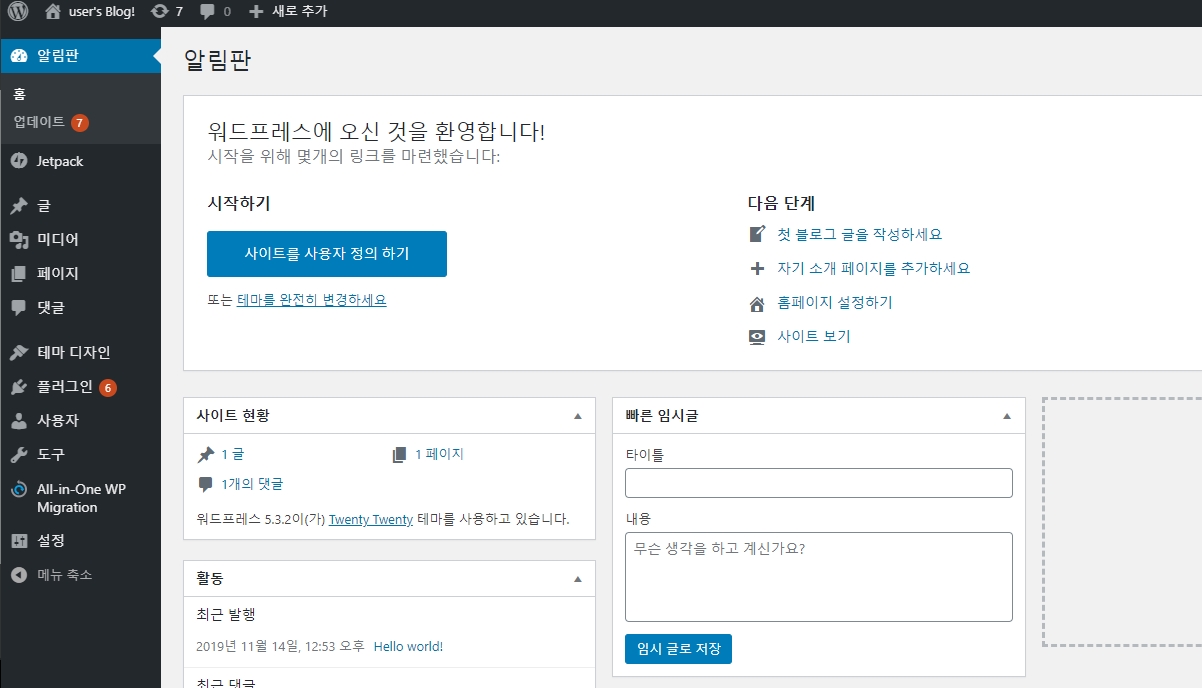Click the comment icon beside 1개의 댓글
Screen dimensions: 1202x688
(x=206, y=484)
